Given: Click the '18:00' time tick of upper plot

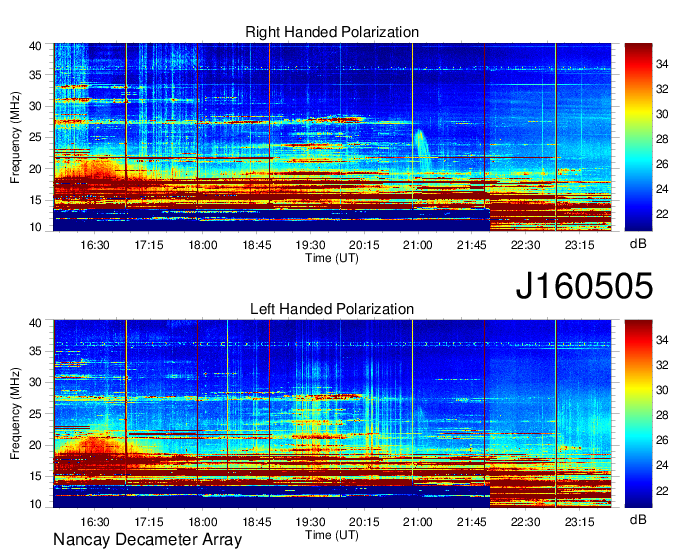Looking at the screenshot, I should [x=203, y=245].
